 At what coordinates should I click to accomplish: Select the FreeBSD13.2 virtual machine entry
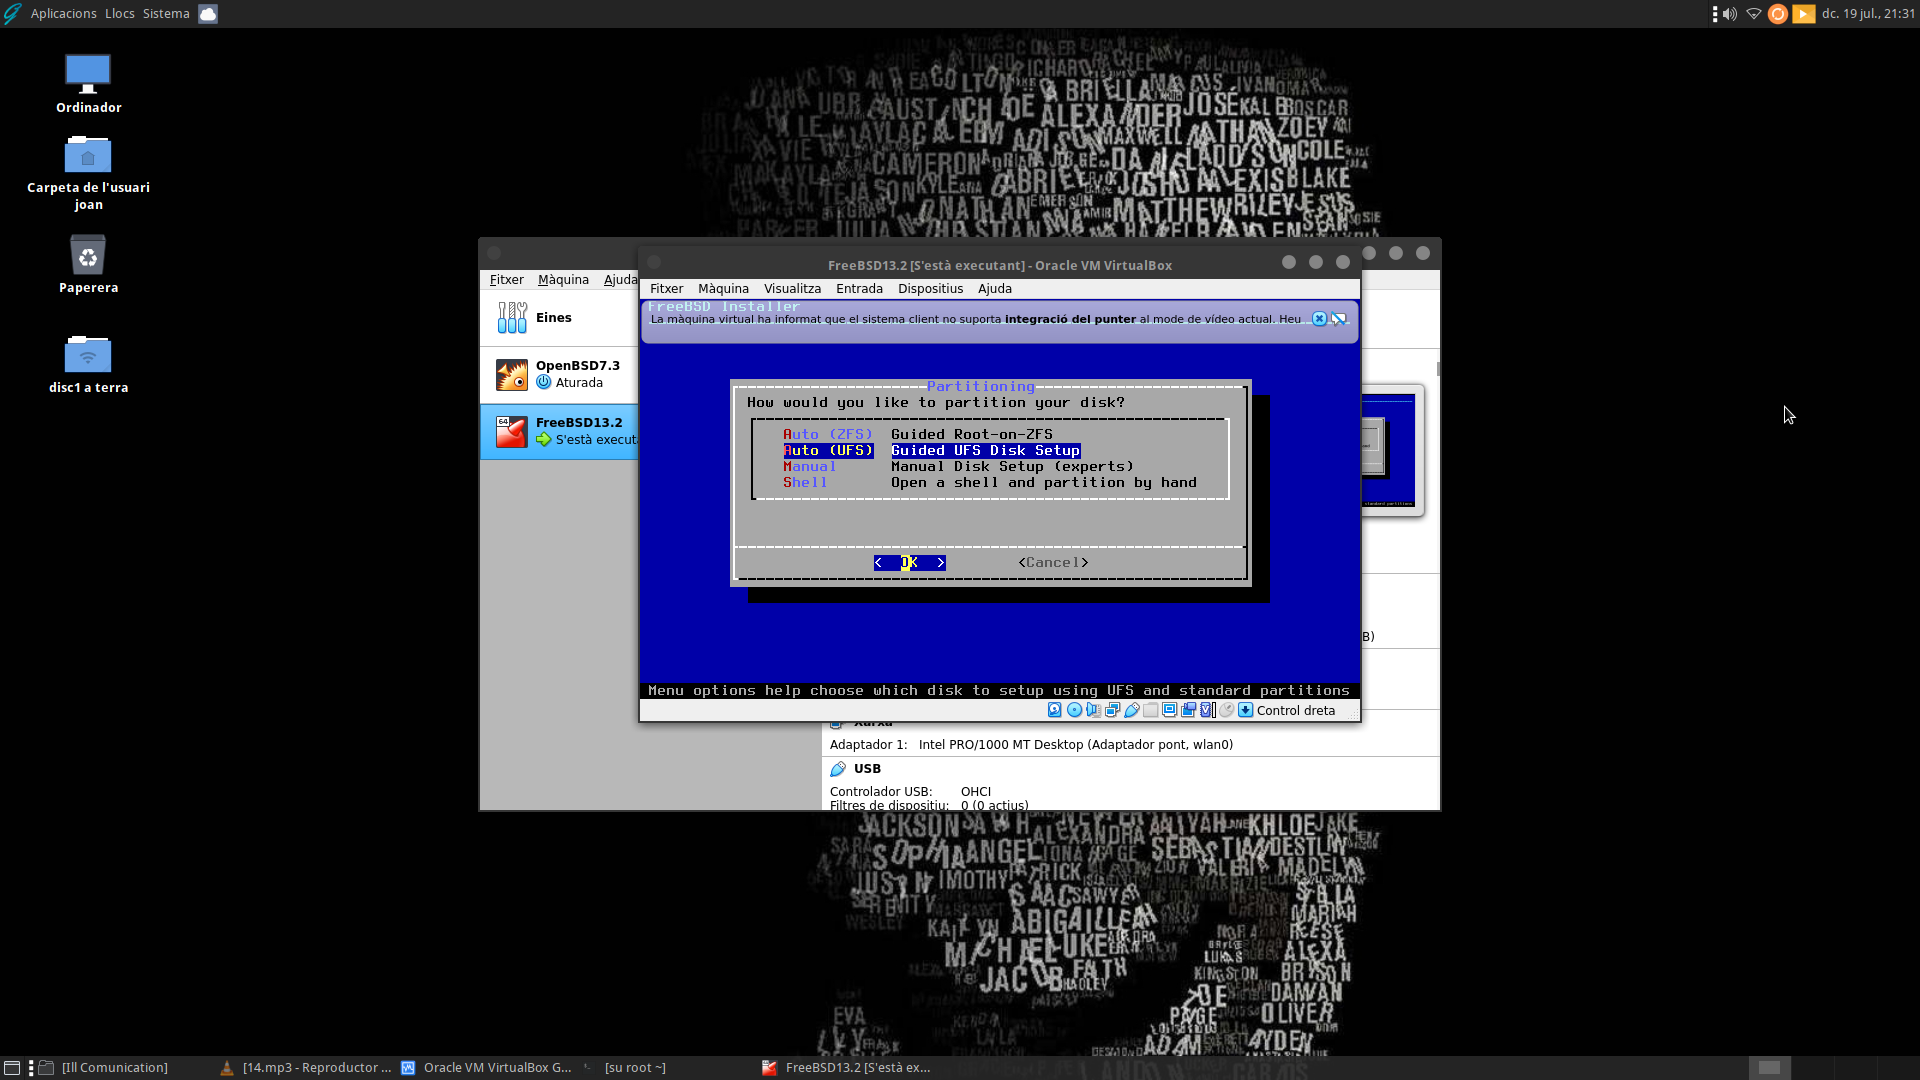click(559, 431)
